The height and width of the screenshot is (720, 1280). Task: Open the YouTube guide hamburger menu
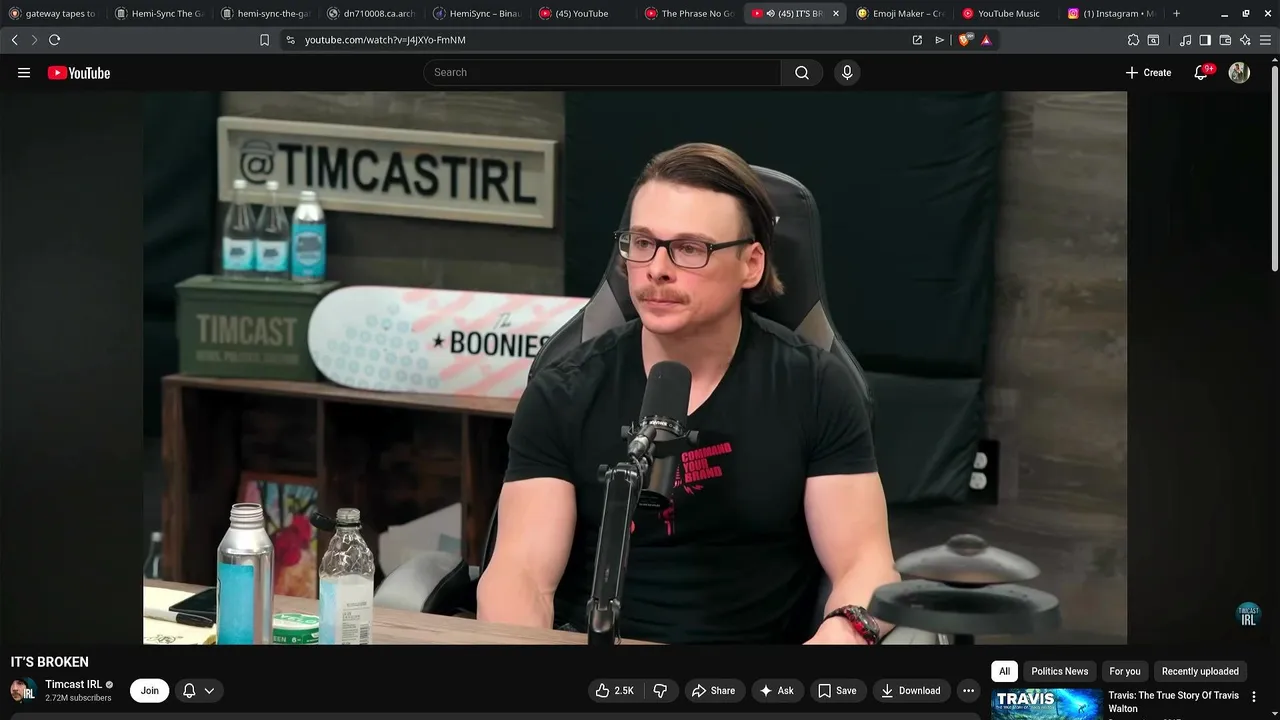[24, 73]
